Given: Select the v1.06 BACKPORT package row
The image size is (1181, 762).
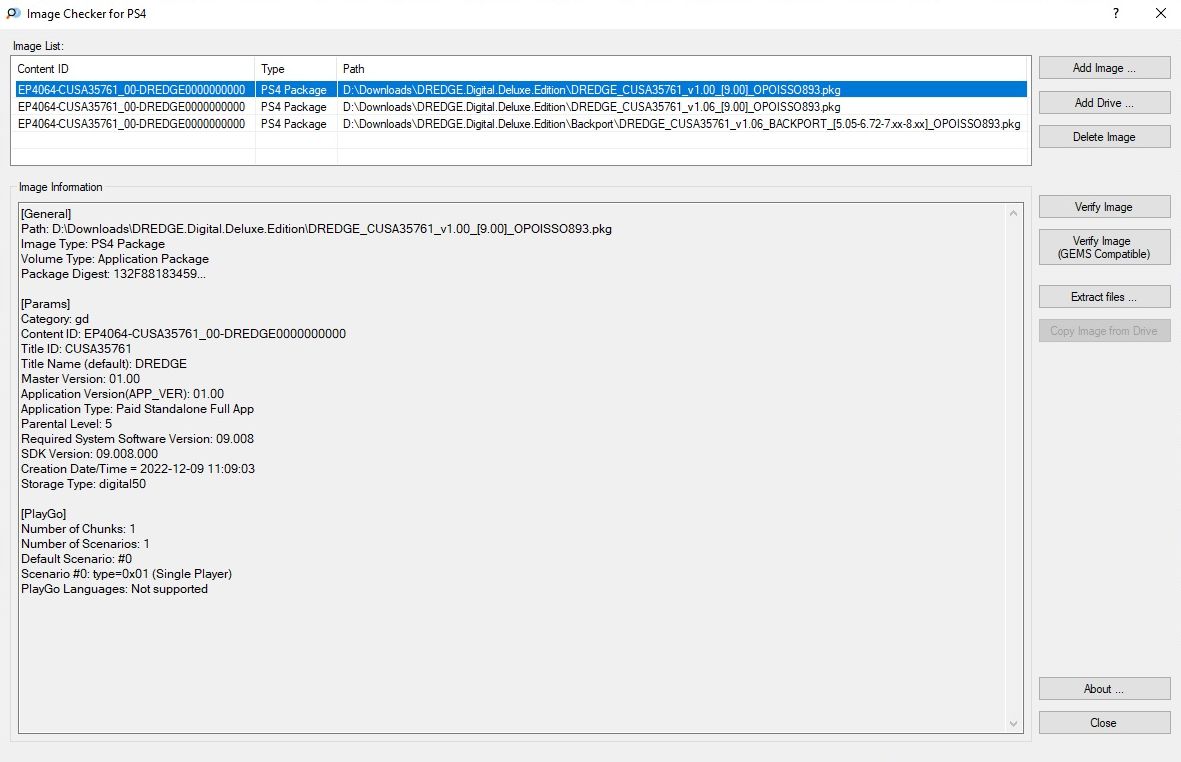Looking at the screenshot, I should coord(520,123).
